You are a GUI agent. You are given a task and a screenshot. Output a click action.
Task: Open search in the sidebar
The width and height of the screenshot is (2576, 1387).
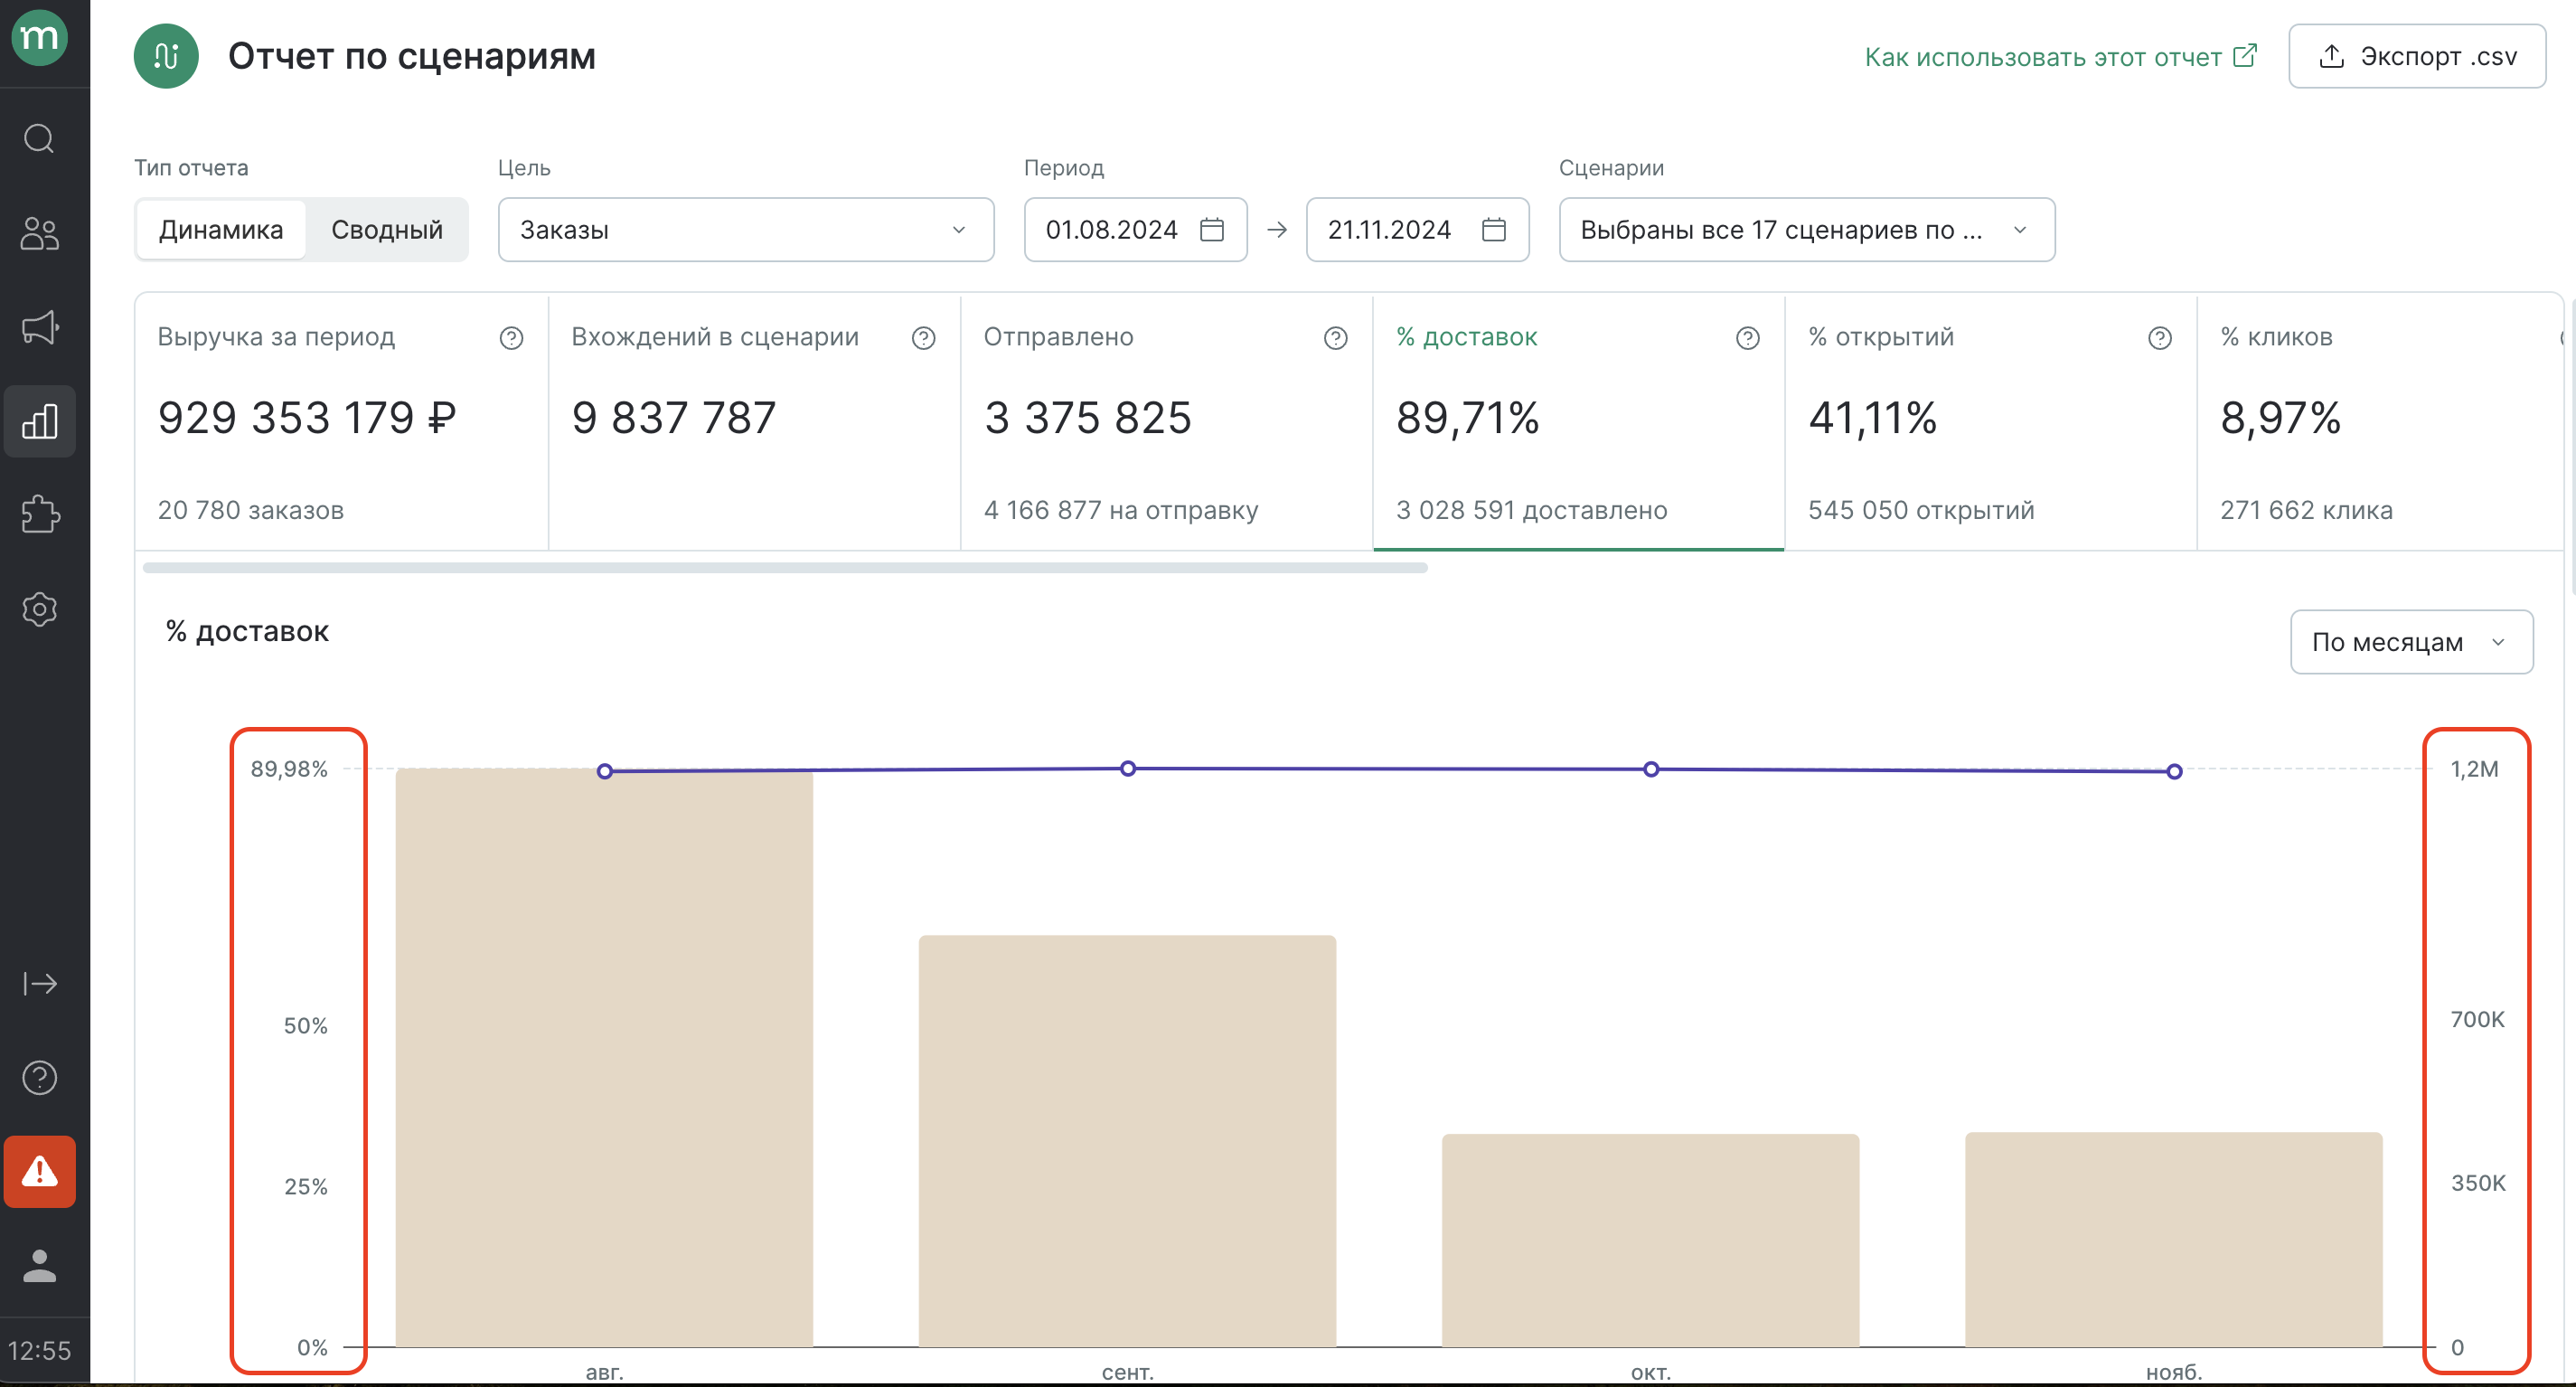[x=39, y=138]
